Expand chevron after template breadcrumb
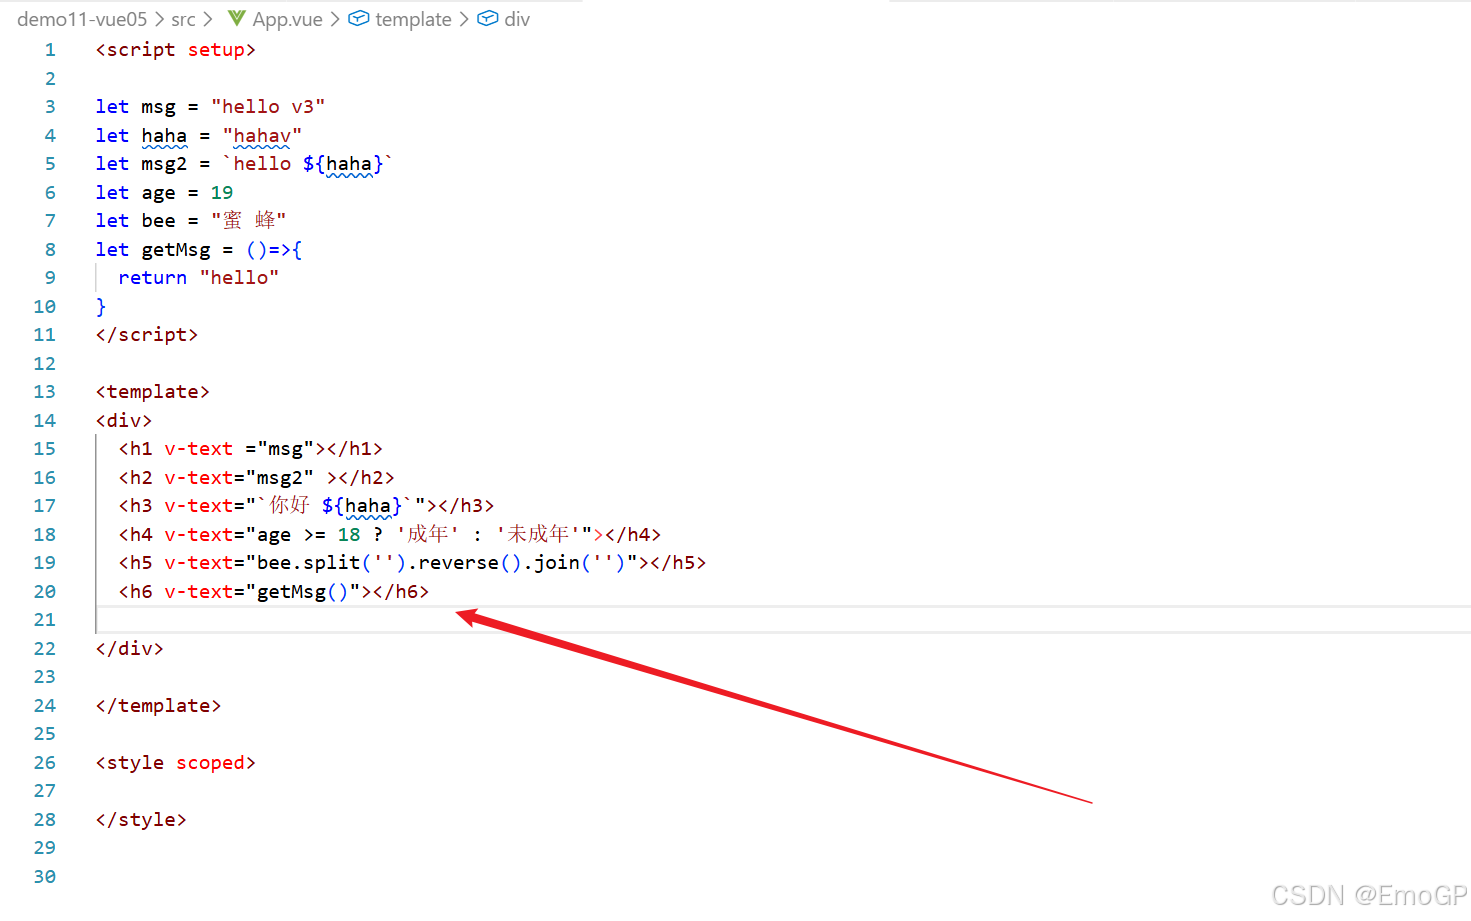Image resolution: width=1471 pixels, height=921 pixels. [x=464, y=19]
